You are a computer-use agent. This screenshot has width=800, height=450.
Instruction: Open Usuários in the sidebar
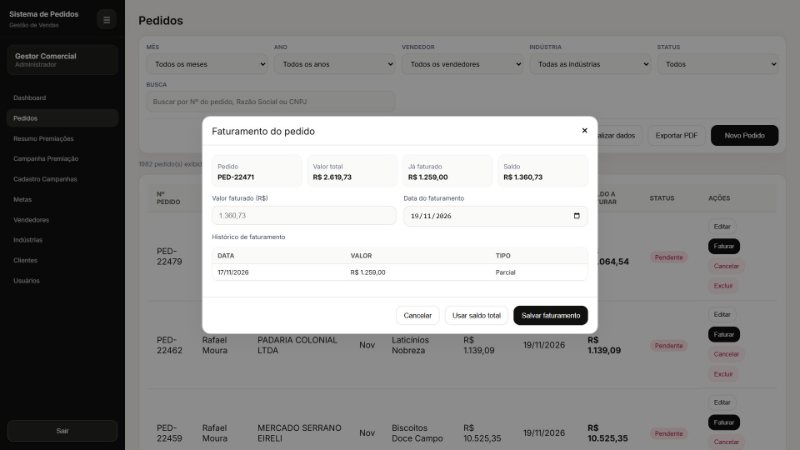click(x=63, y=281)
